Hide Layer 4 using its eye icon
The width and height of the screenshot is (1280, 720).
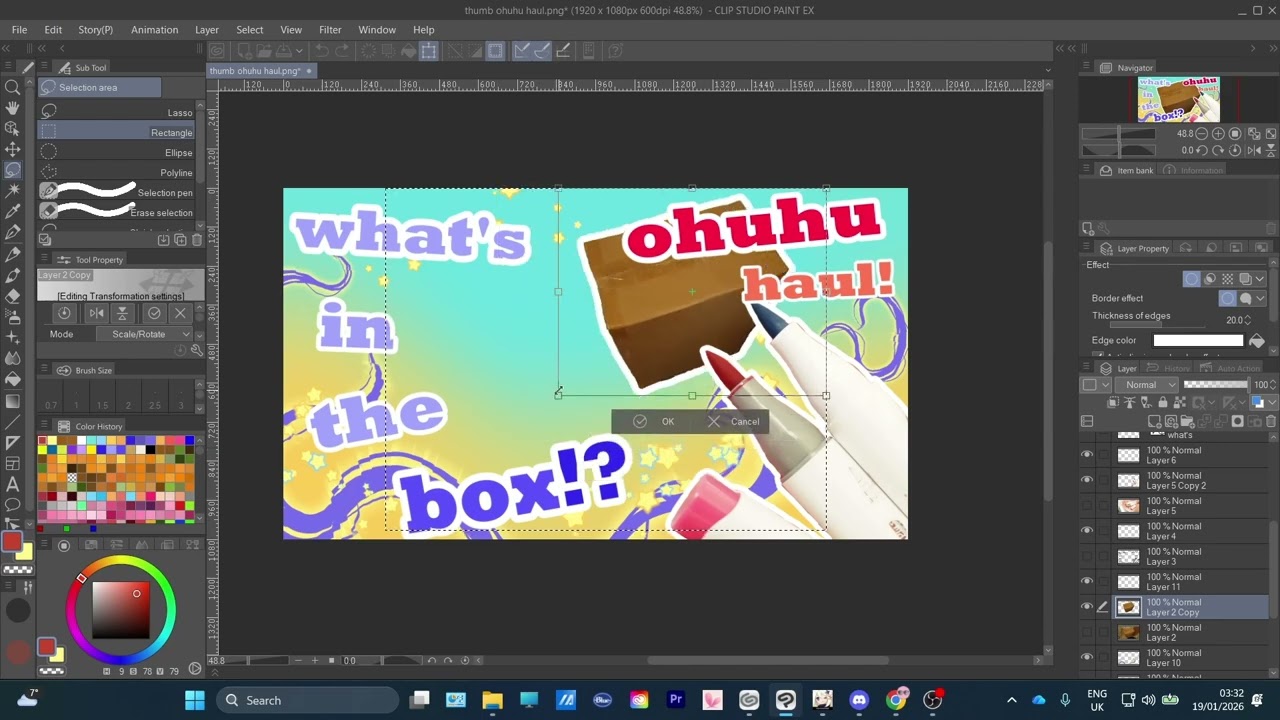(x=1087, y=531)
